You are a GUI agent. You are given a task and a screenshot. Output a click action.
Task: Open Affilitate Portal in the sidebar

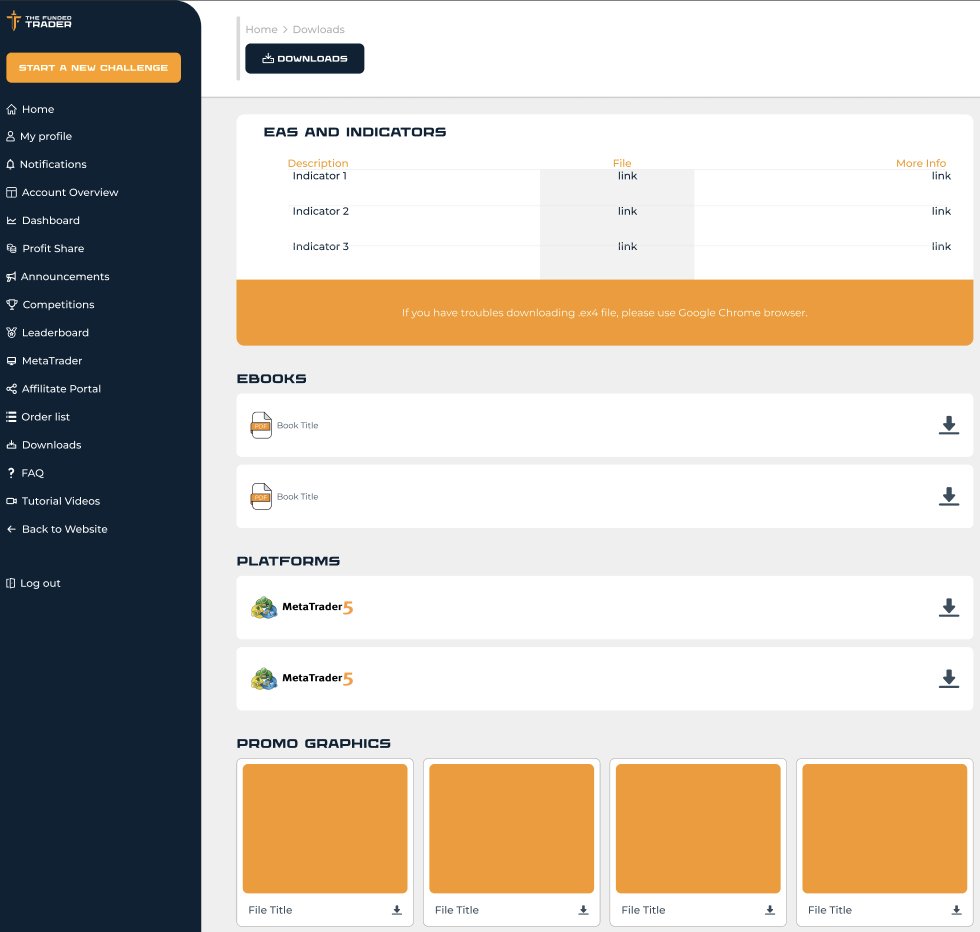point(54,389)
